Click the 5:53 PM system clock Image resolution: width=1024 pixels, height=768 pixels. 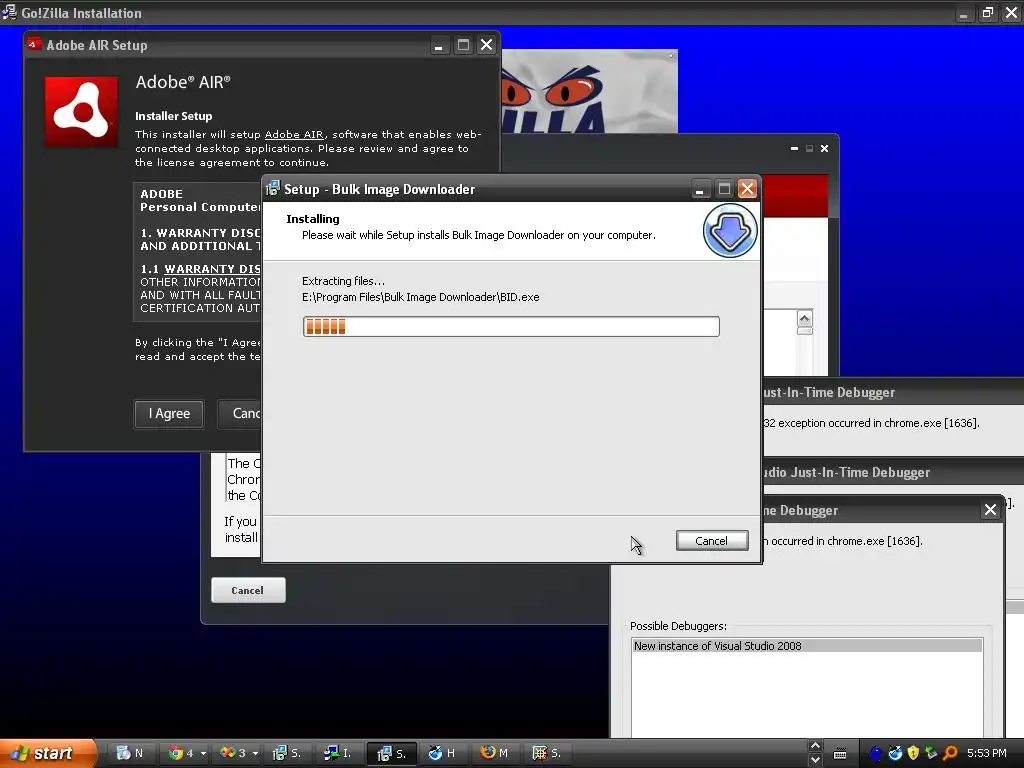(987, 753)
